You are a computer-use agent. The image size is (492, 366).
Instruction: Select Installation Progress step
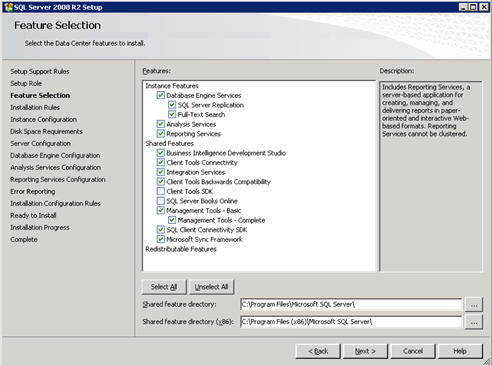coord(40,227)
